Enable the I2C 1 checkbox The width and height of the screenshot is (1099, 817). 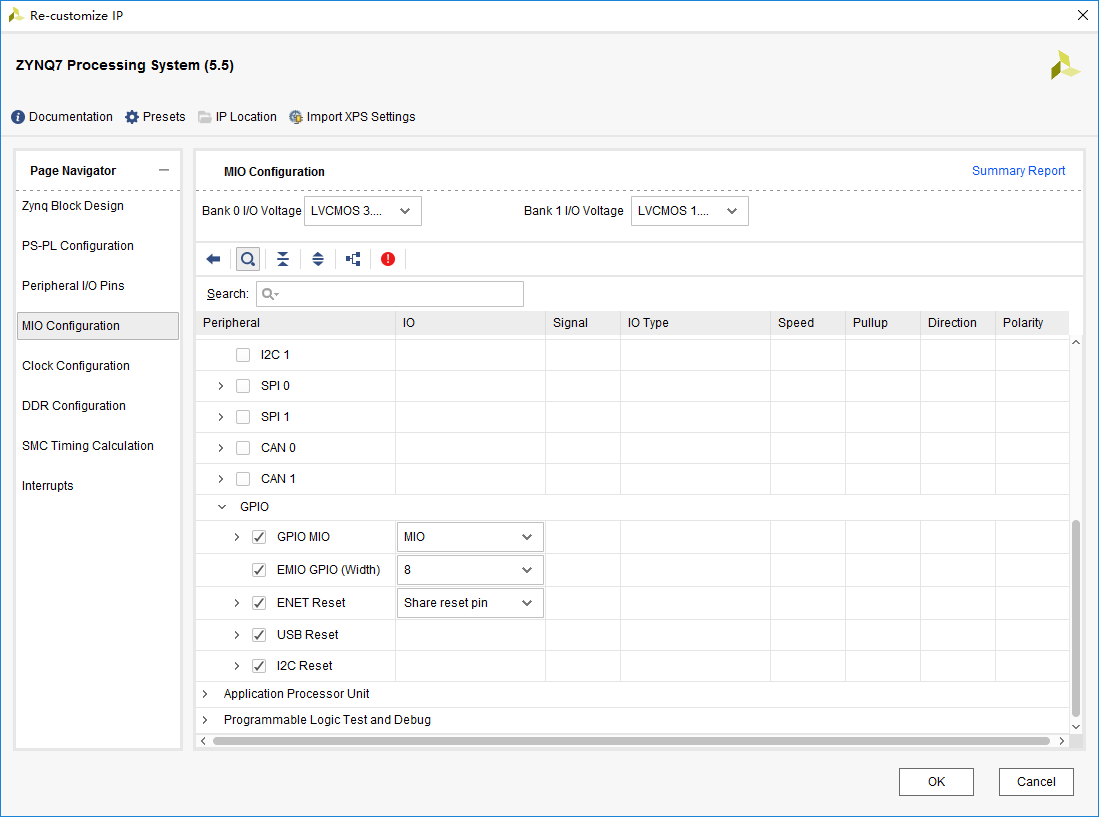pyautogui.click(x=243, y=355)
